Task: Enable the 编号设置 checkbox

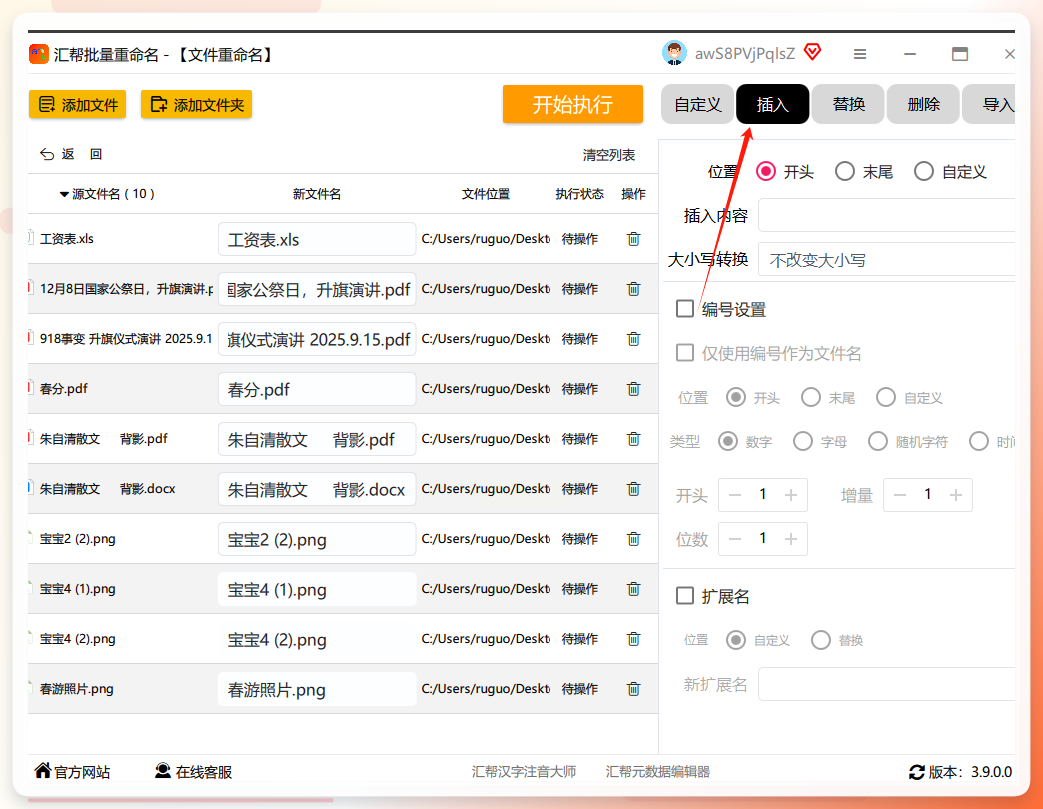Action: coord(685,309)
